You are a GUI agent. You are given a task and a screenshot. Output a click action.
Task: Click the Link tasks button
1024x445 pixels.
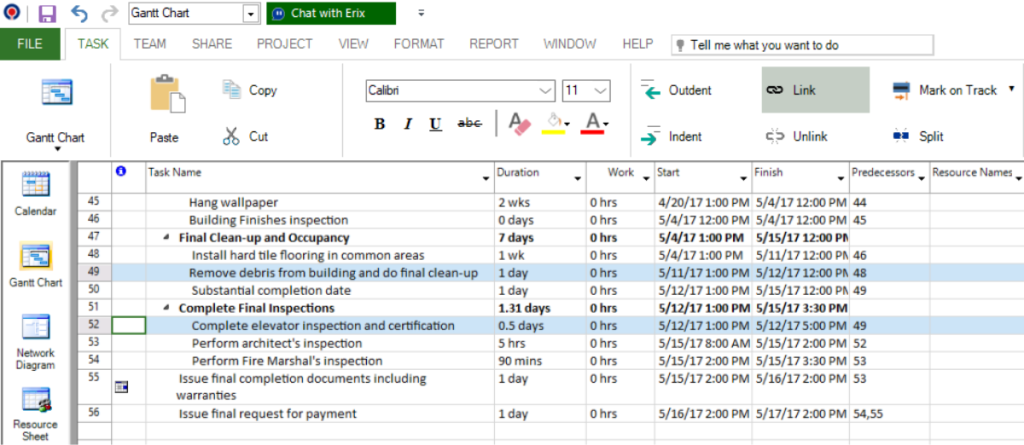[x=816, y=90]
